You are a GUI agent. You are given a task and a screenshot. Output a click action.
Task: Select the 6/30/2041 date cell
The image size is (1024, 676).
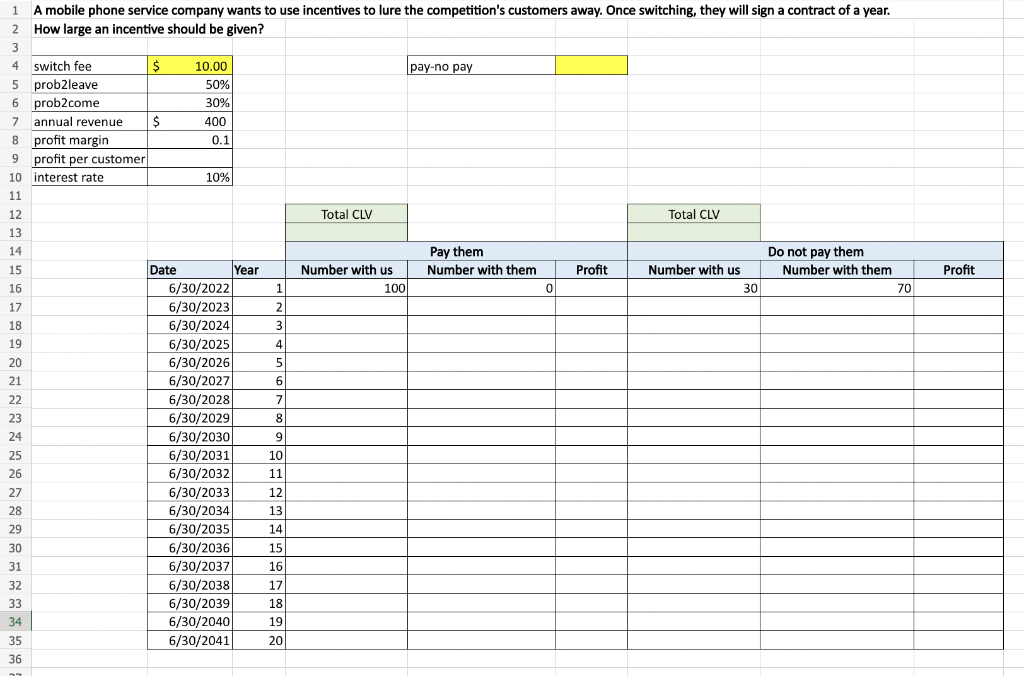190,640
